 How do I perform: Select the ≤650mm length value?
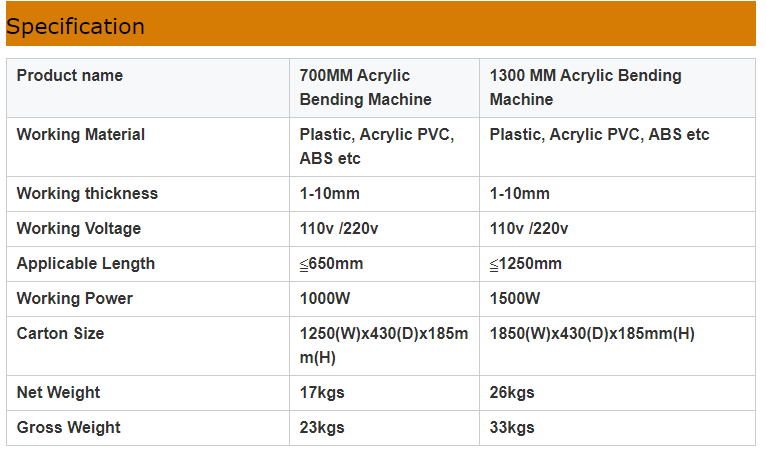point(331,264)
